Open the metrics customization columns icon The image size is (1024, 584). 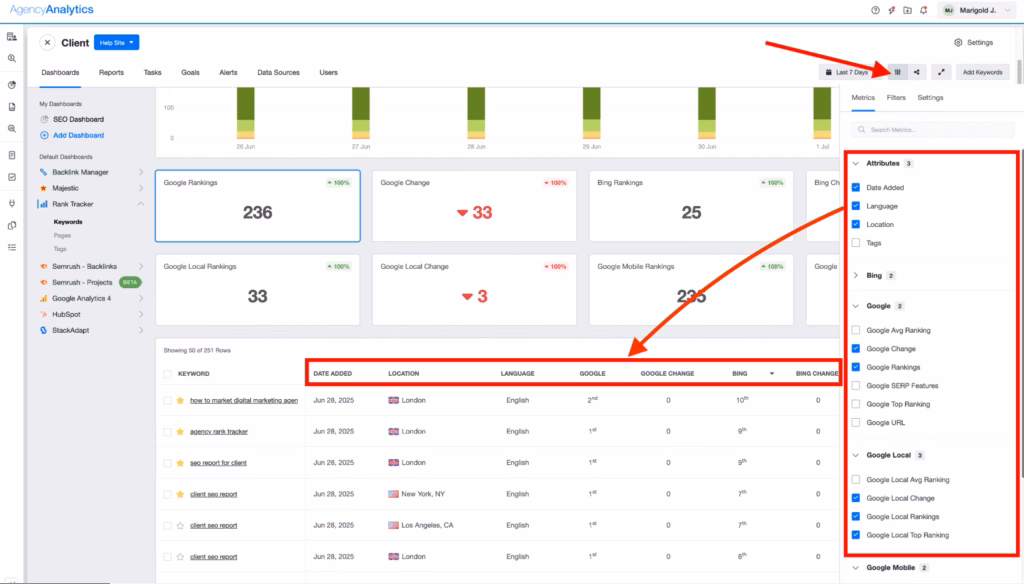click(897, 72)
